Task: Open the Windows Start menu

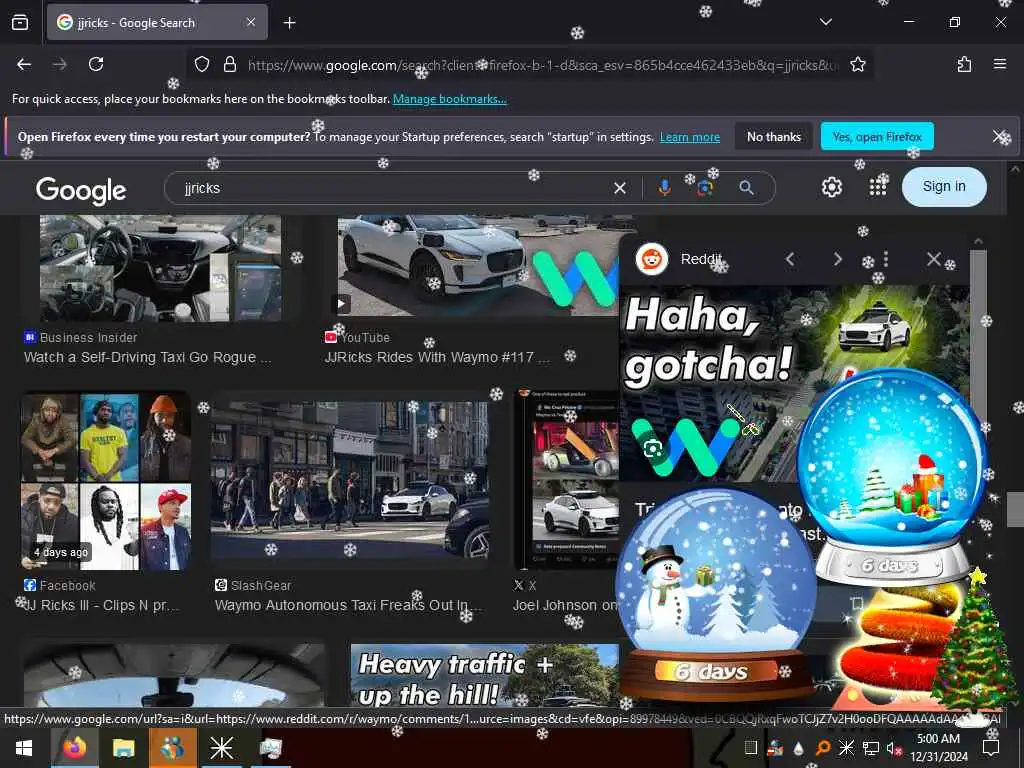Action: (x=24, y=748)
